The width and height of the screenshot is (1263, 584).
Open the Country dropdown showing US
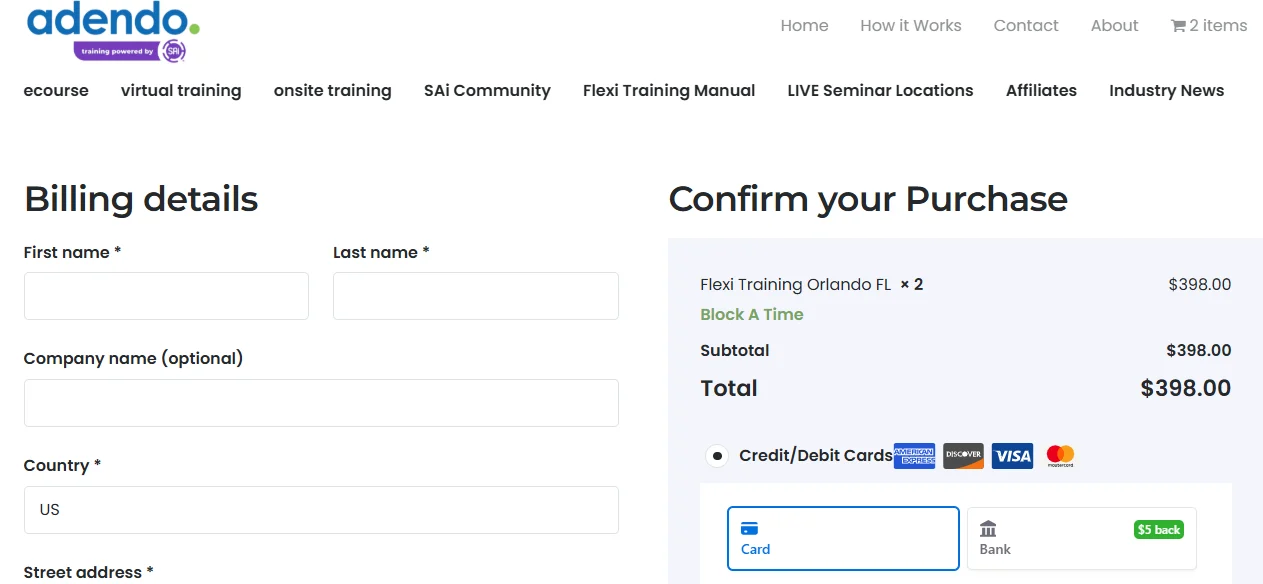[321, 510]
